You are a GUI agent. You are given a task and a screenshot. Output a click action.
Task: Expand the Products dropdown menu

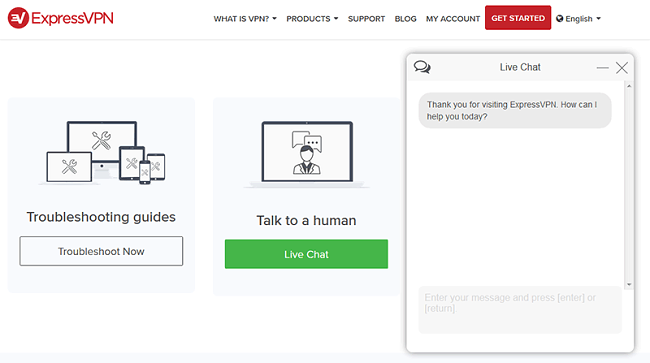pos(312,19)
